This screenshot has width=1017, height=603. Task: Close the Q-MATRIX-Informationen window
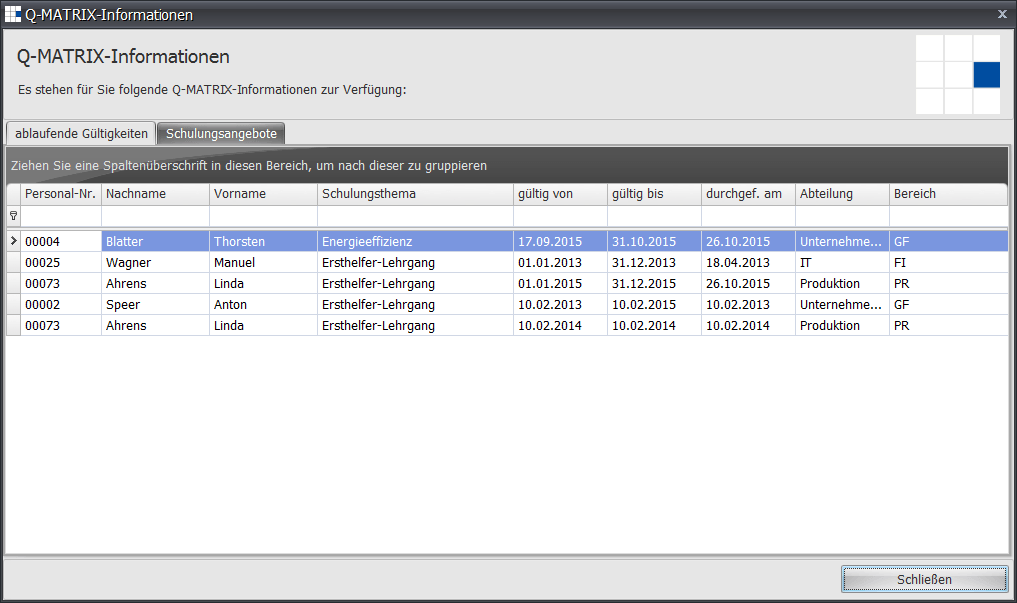click(x=1002, y=14)
